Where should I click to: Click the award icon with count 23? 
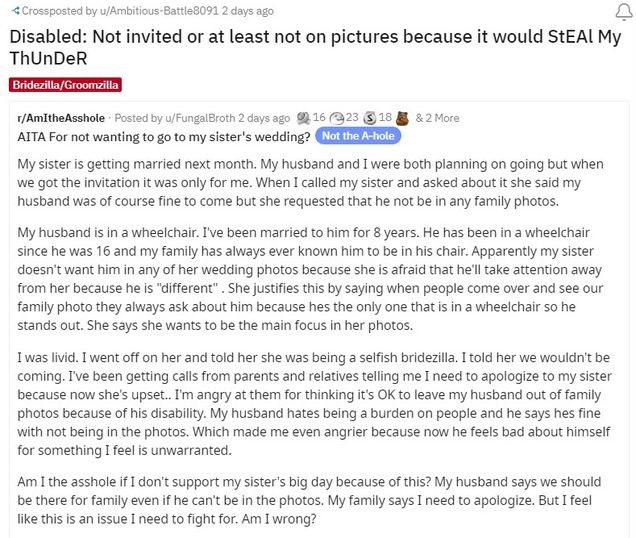[x=336, y=118]
